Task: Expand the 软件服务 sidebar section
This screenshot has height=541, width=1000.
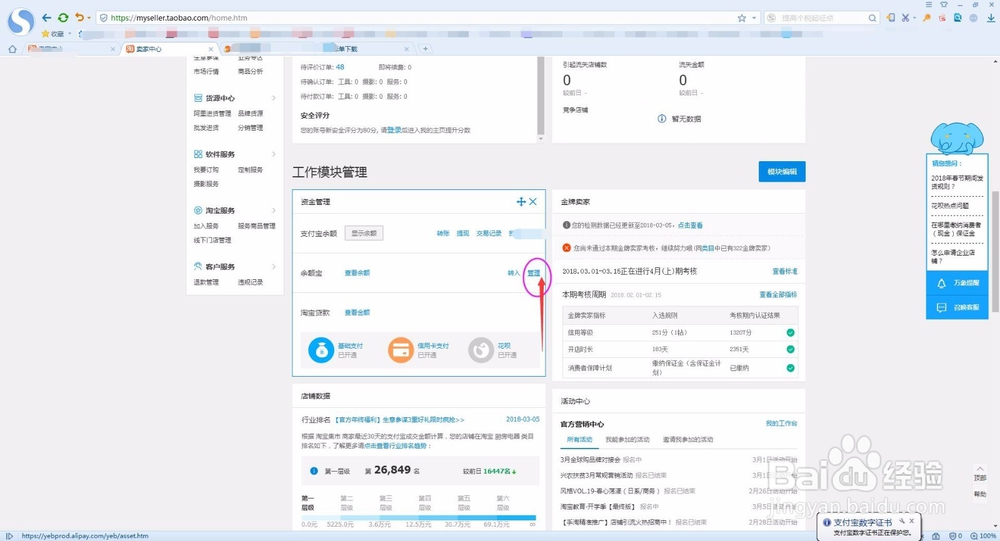Action: 274,154
